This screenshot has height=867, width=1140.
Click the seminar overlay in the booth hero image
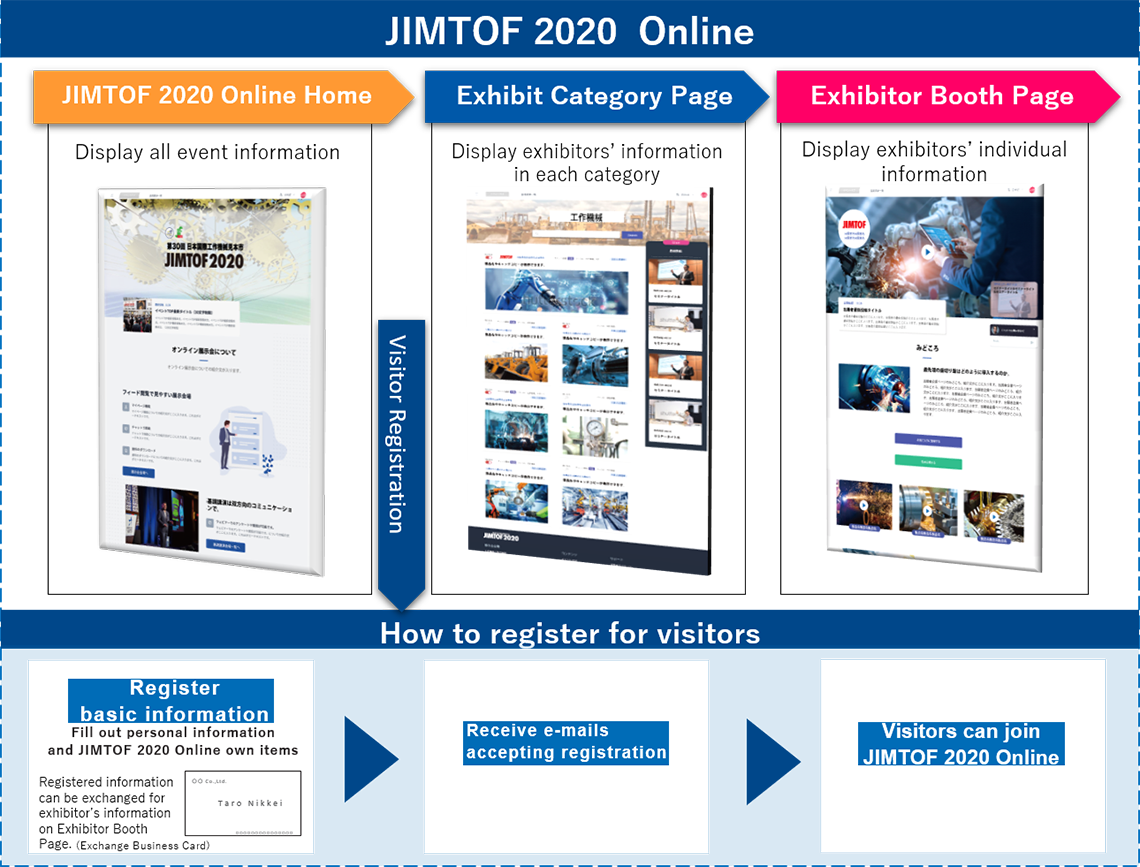[x=1013, y=297]
